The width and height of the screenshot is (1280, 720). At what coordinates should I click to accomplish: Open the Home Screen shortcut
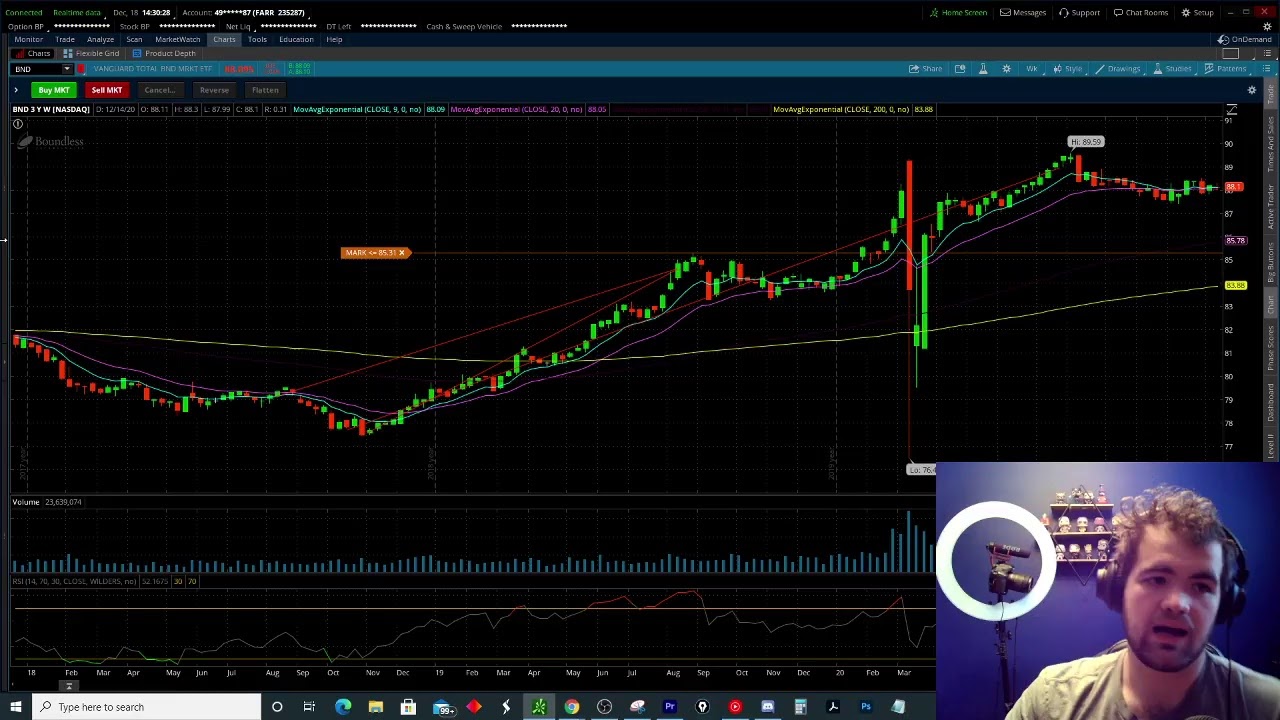(958, 12)
